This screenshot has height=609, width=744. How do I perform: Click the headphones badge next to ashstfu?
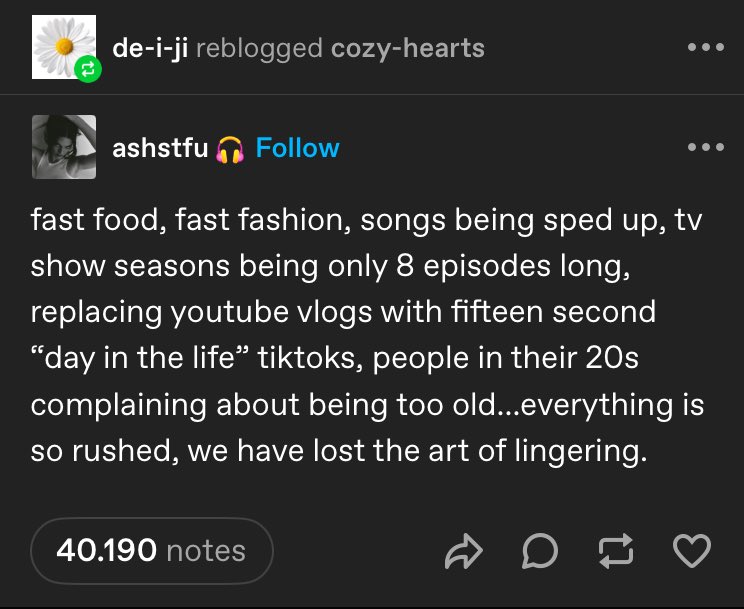point(231,148)
